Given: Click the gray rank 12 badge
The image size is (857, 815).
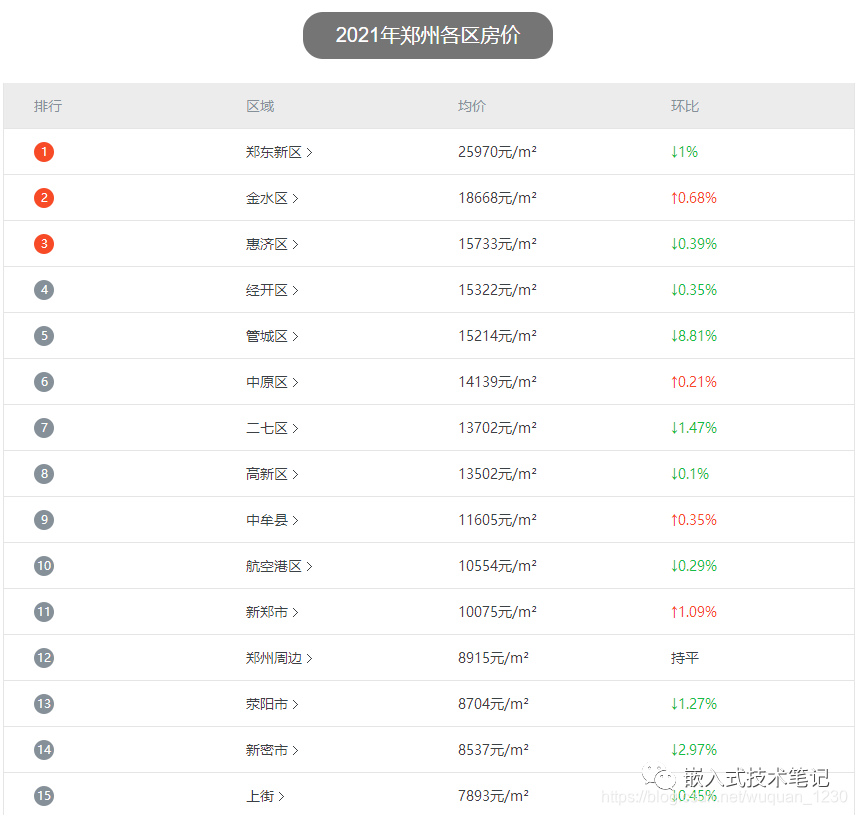Looking at the screenshot, I should click(x=44, y=657).
